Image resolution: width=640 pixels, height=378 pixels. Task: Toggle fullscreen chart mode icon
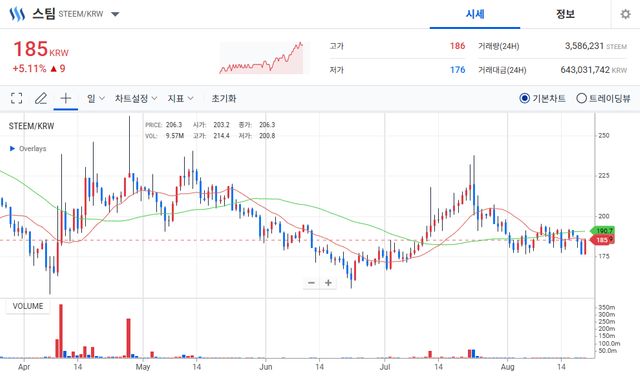pos(16,98)
